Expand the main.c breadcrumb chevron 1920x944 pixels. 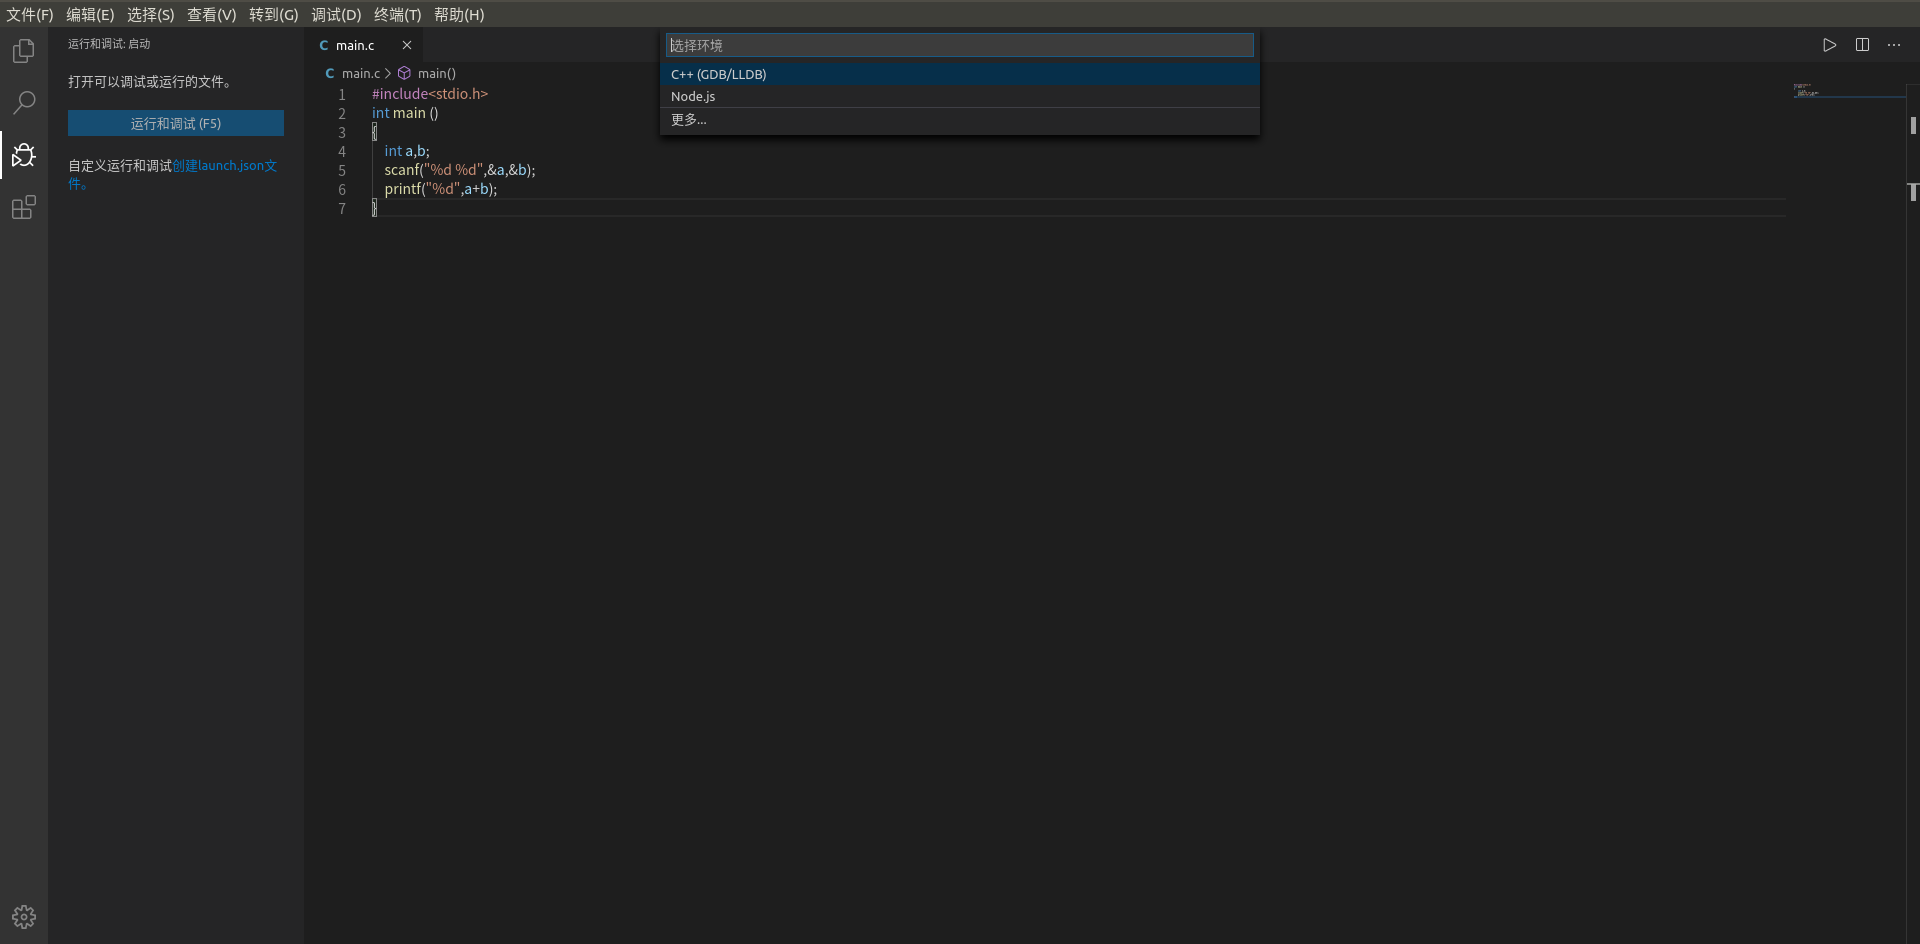tap(389, 73)
